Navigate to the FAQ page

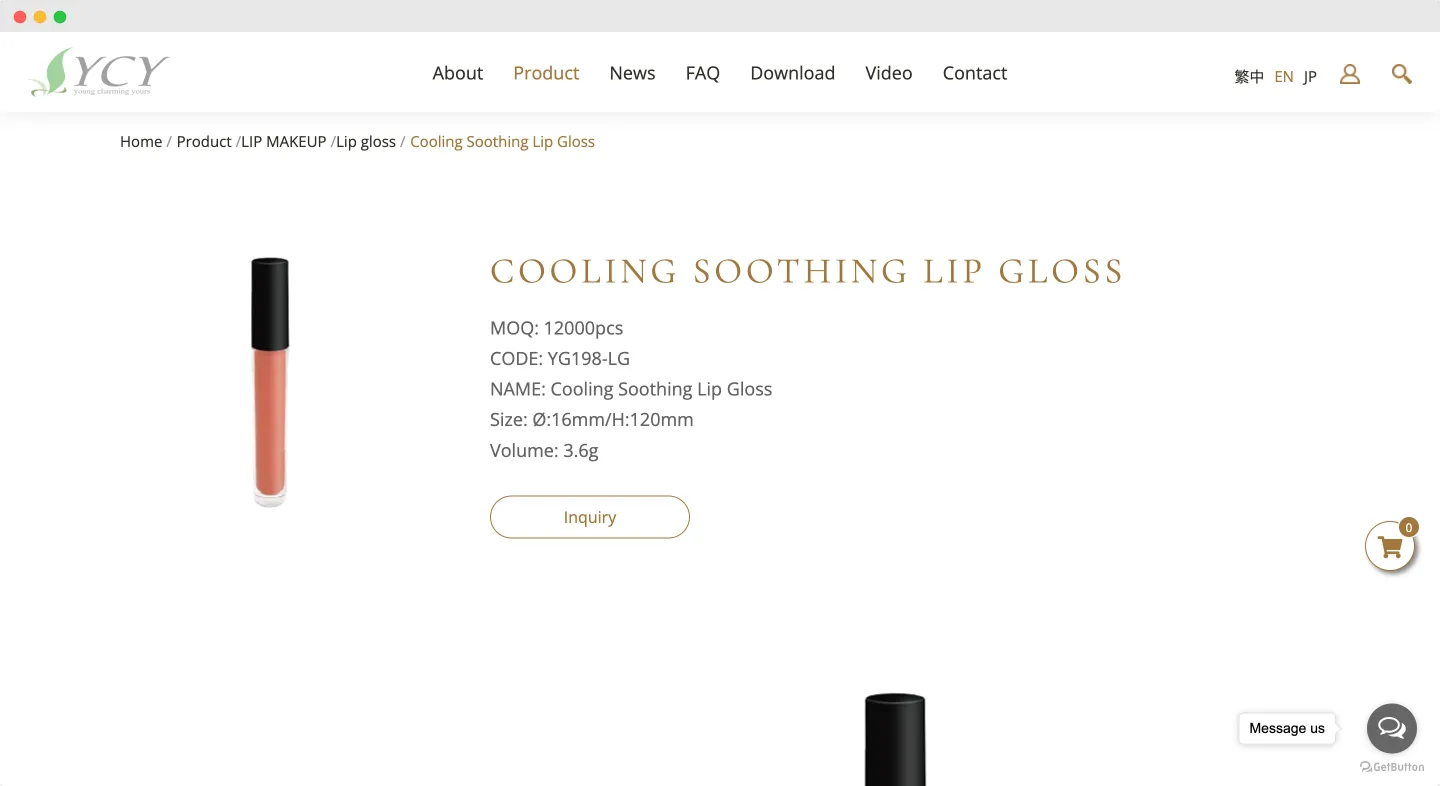703,73
